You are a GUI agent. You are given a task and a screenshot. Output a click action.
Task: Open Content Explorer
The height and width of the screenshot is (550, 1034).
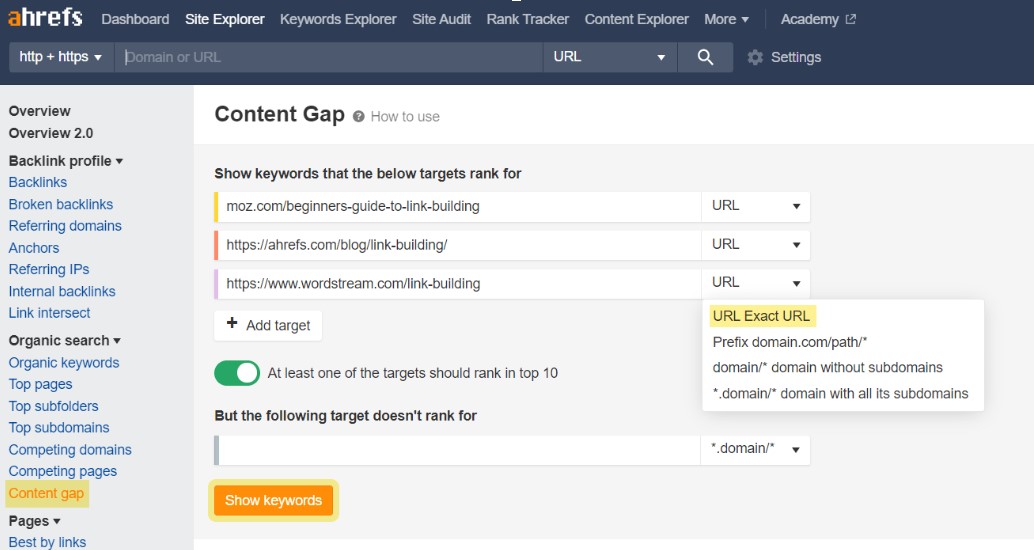click(x=636, y=19)
